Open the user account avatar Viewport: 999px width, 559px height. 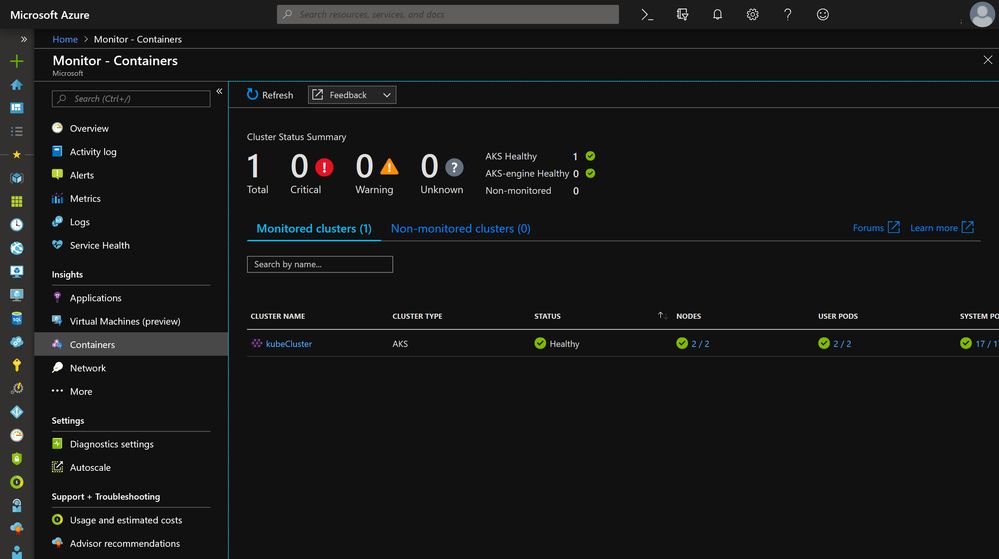(x=982, y=15)
